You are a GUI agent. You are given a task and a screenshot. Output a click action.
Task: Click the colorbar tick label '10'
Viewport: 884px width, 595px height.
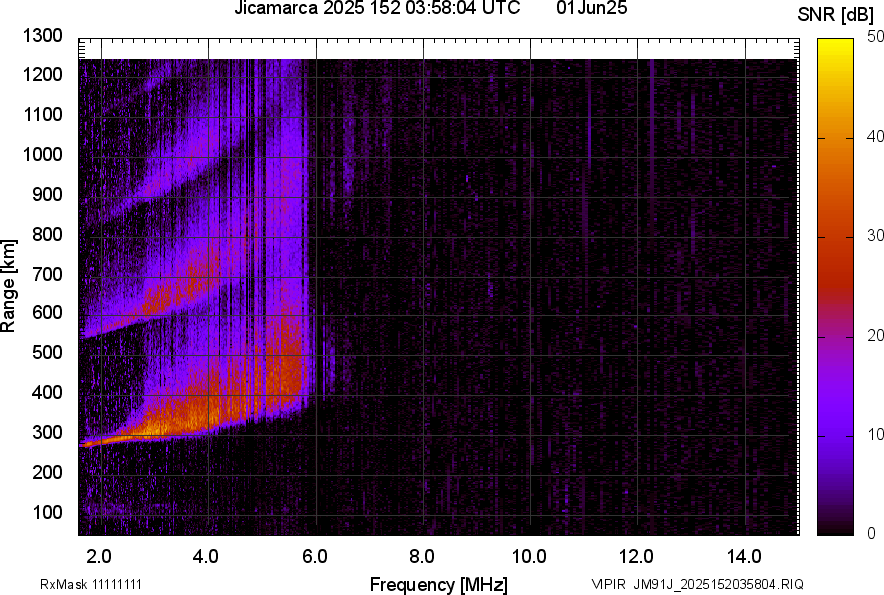coord(875,434)
